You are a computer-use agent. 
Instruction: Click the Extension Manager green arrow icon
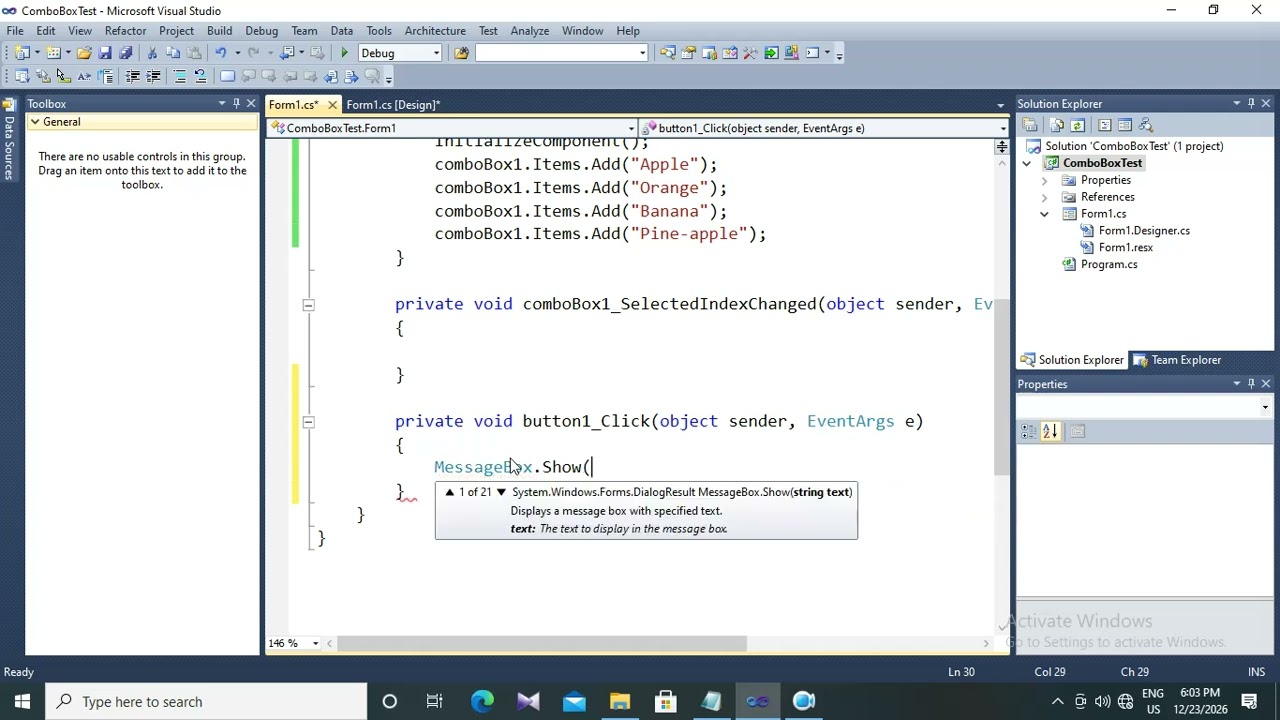771,53
